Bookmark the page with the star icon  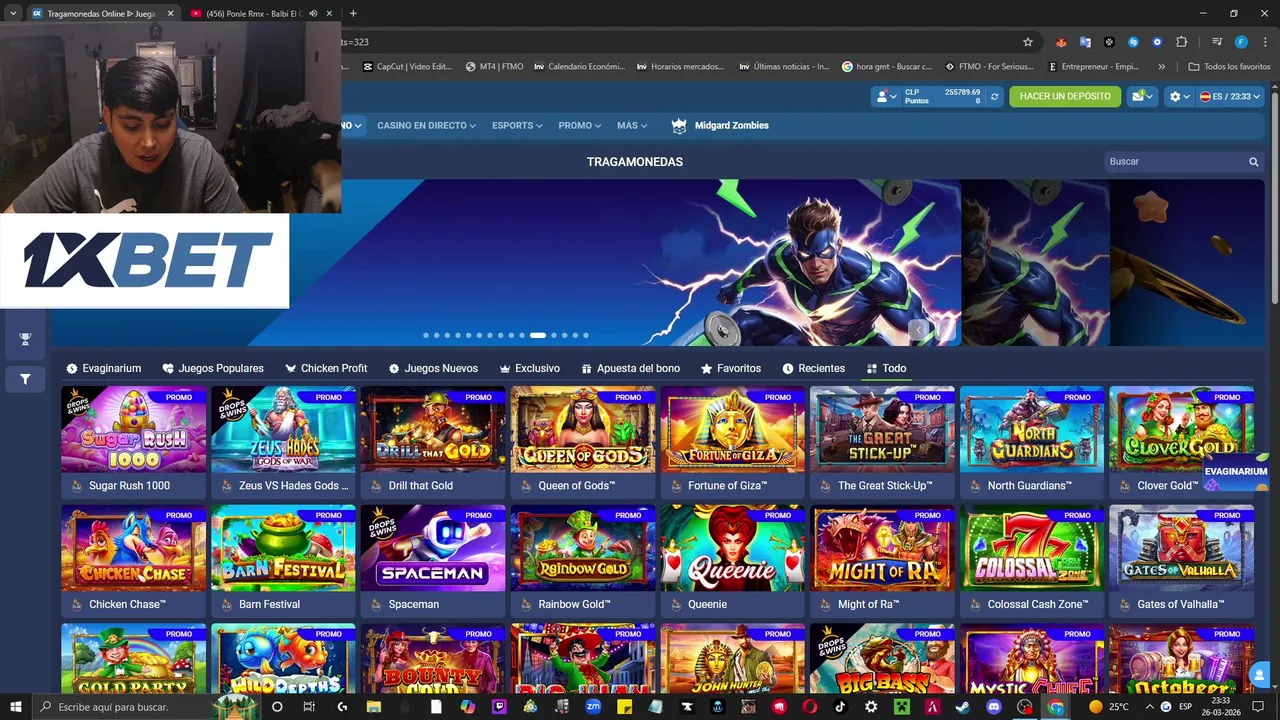point(1027,42)
